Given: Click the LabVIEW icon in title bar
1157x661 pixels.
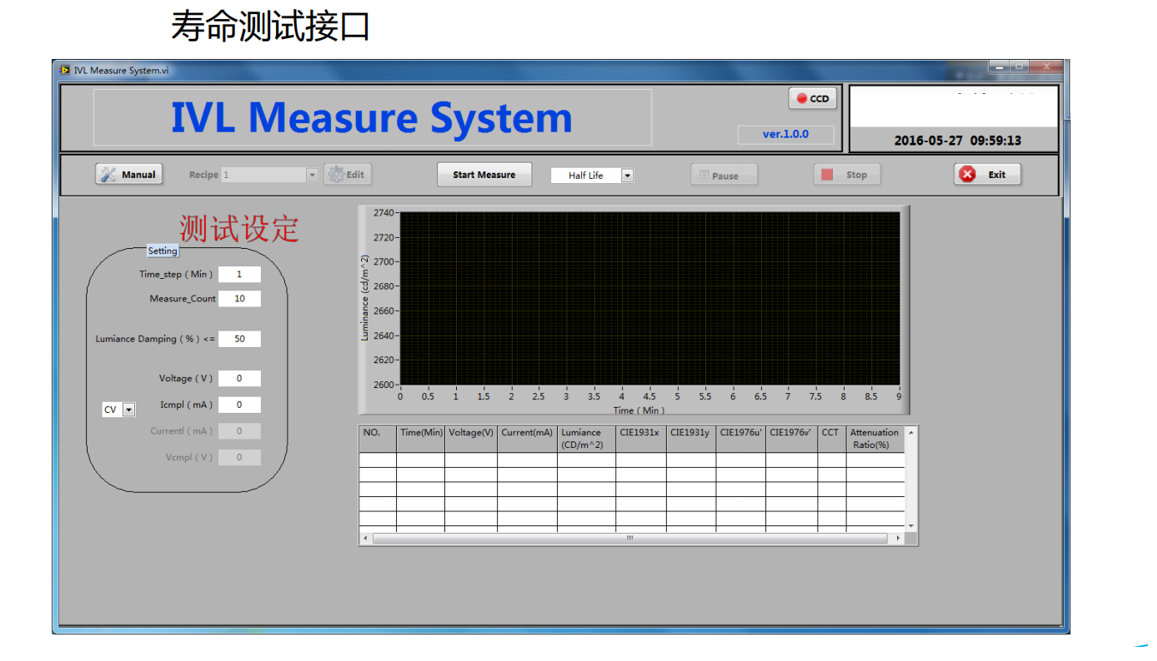Looking at the screenshot, I should tap(64, 70).
